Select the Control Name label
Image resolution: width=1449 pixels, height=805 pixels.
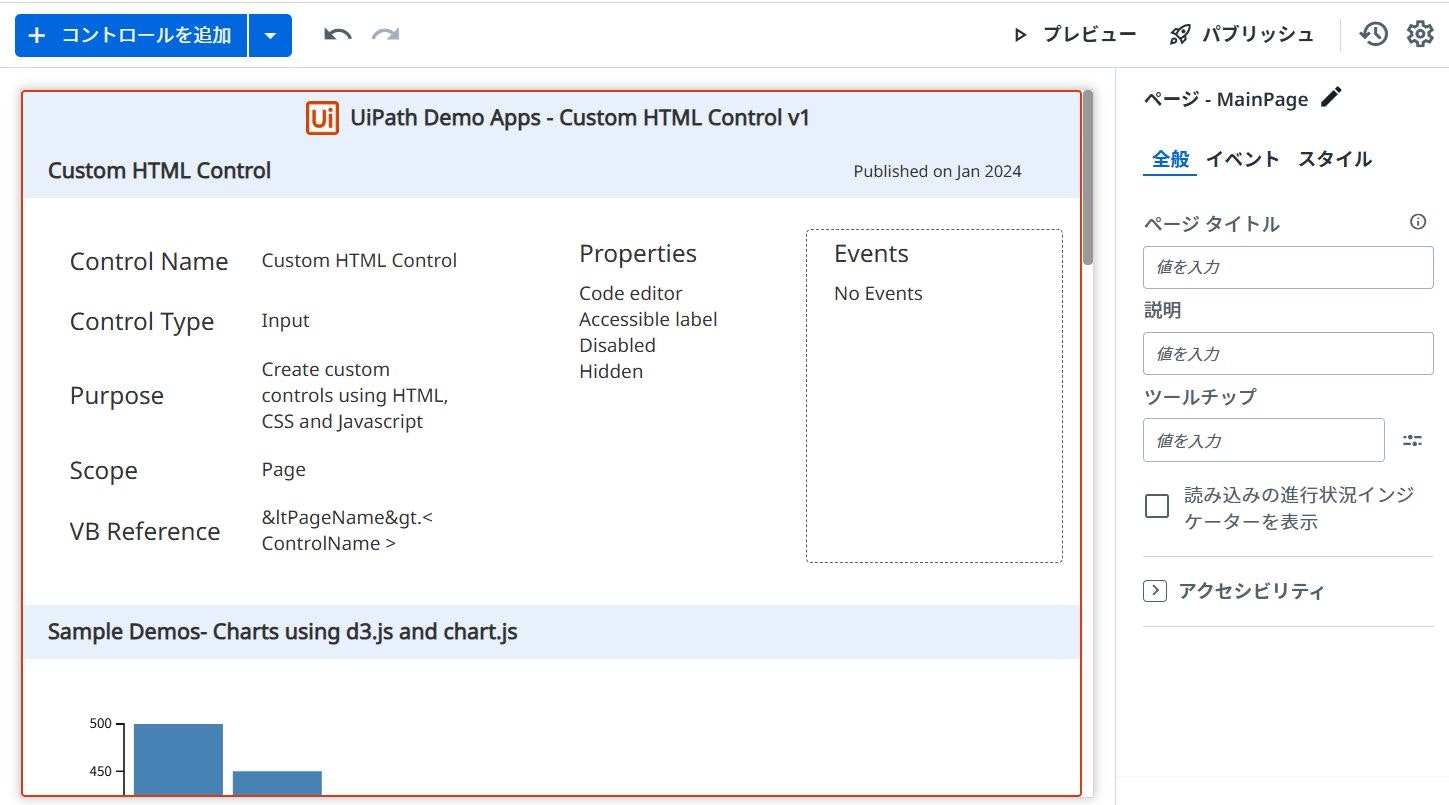[149, 262]
